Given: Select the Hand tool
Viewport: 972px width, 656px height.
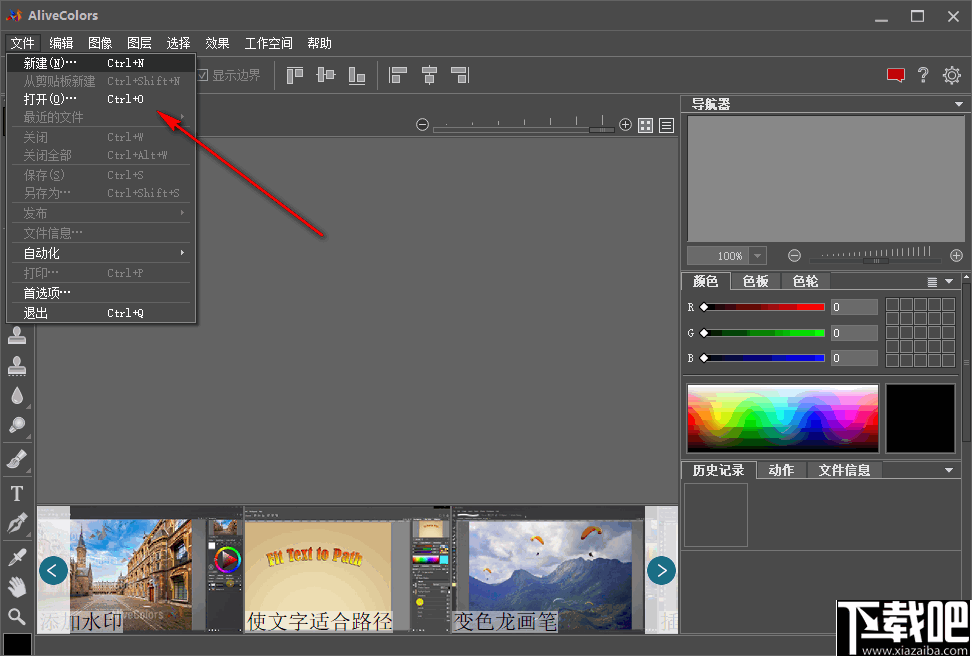Looking at the screenshot, I should tap(17, 587).
